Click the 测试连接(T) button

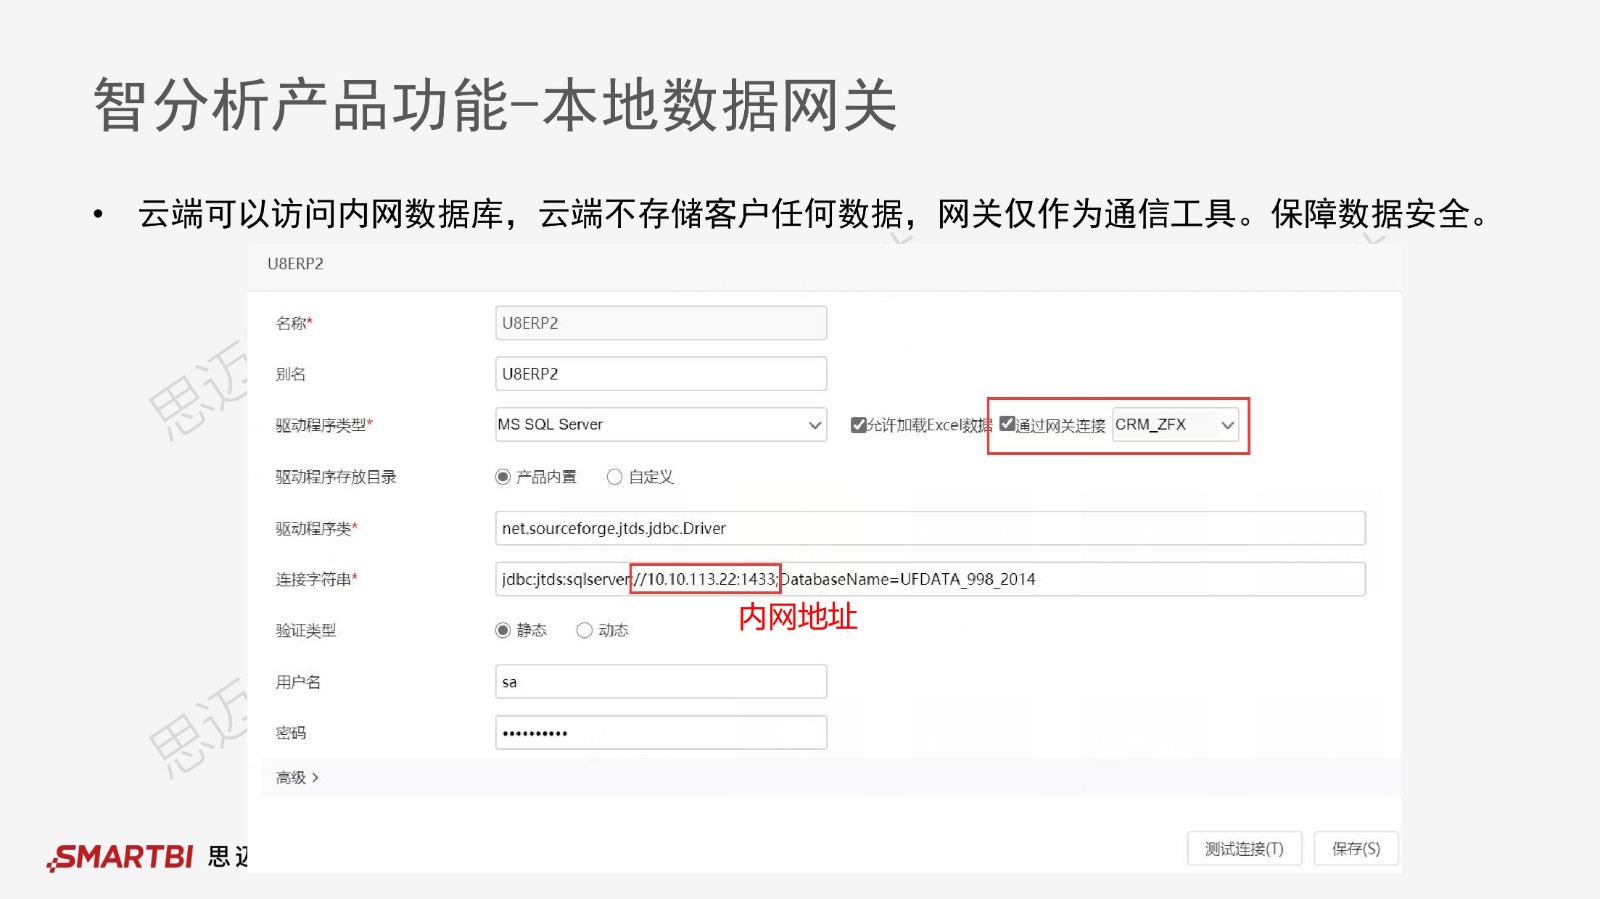1243,849
